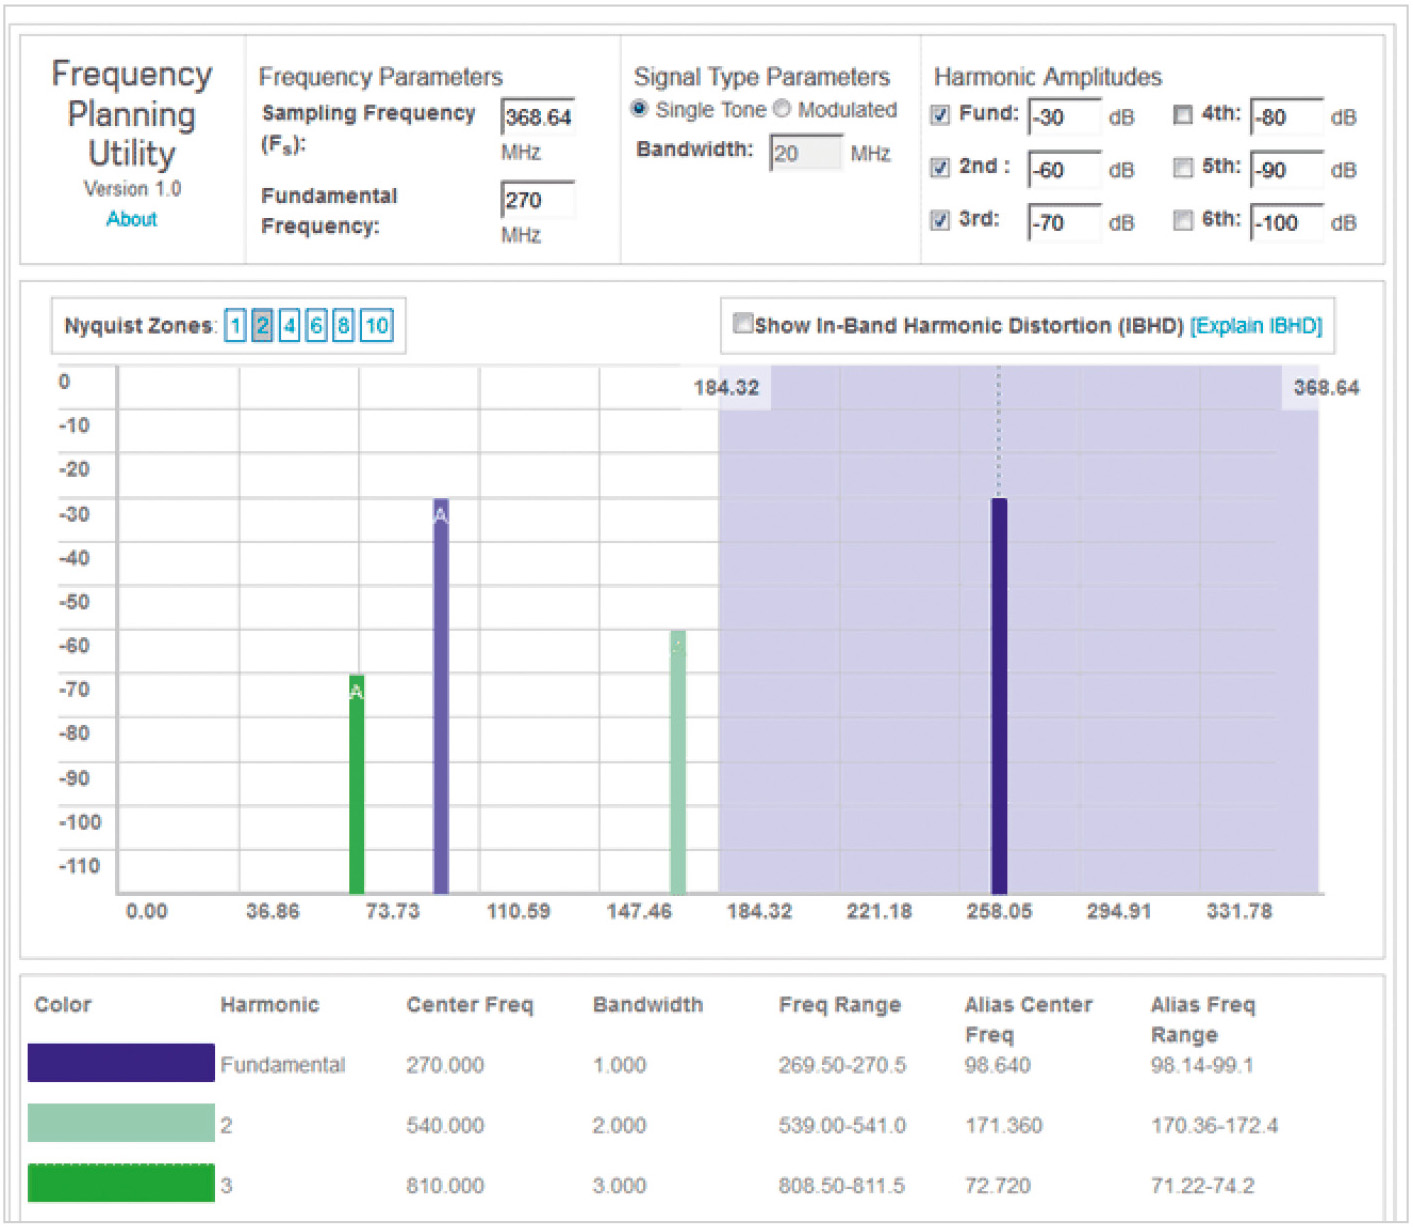
Task: Uncheck the Fund harmonic checkbox
Action: pos(940,115)
